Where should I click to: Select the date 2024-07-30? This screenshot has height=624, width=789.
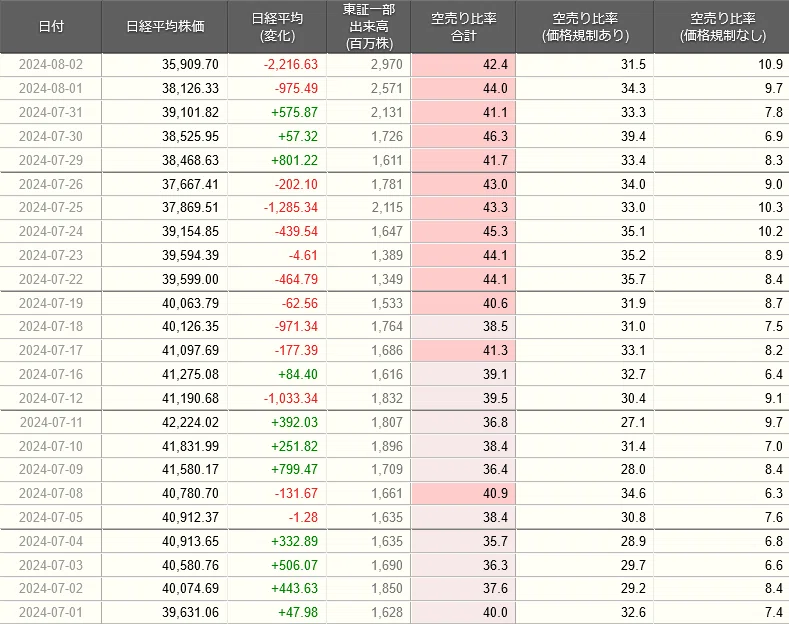pyautogui.click(x=51, y=136)
